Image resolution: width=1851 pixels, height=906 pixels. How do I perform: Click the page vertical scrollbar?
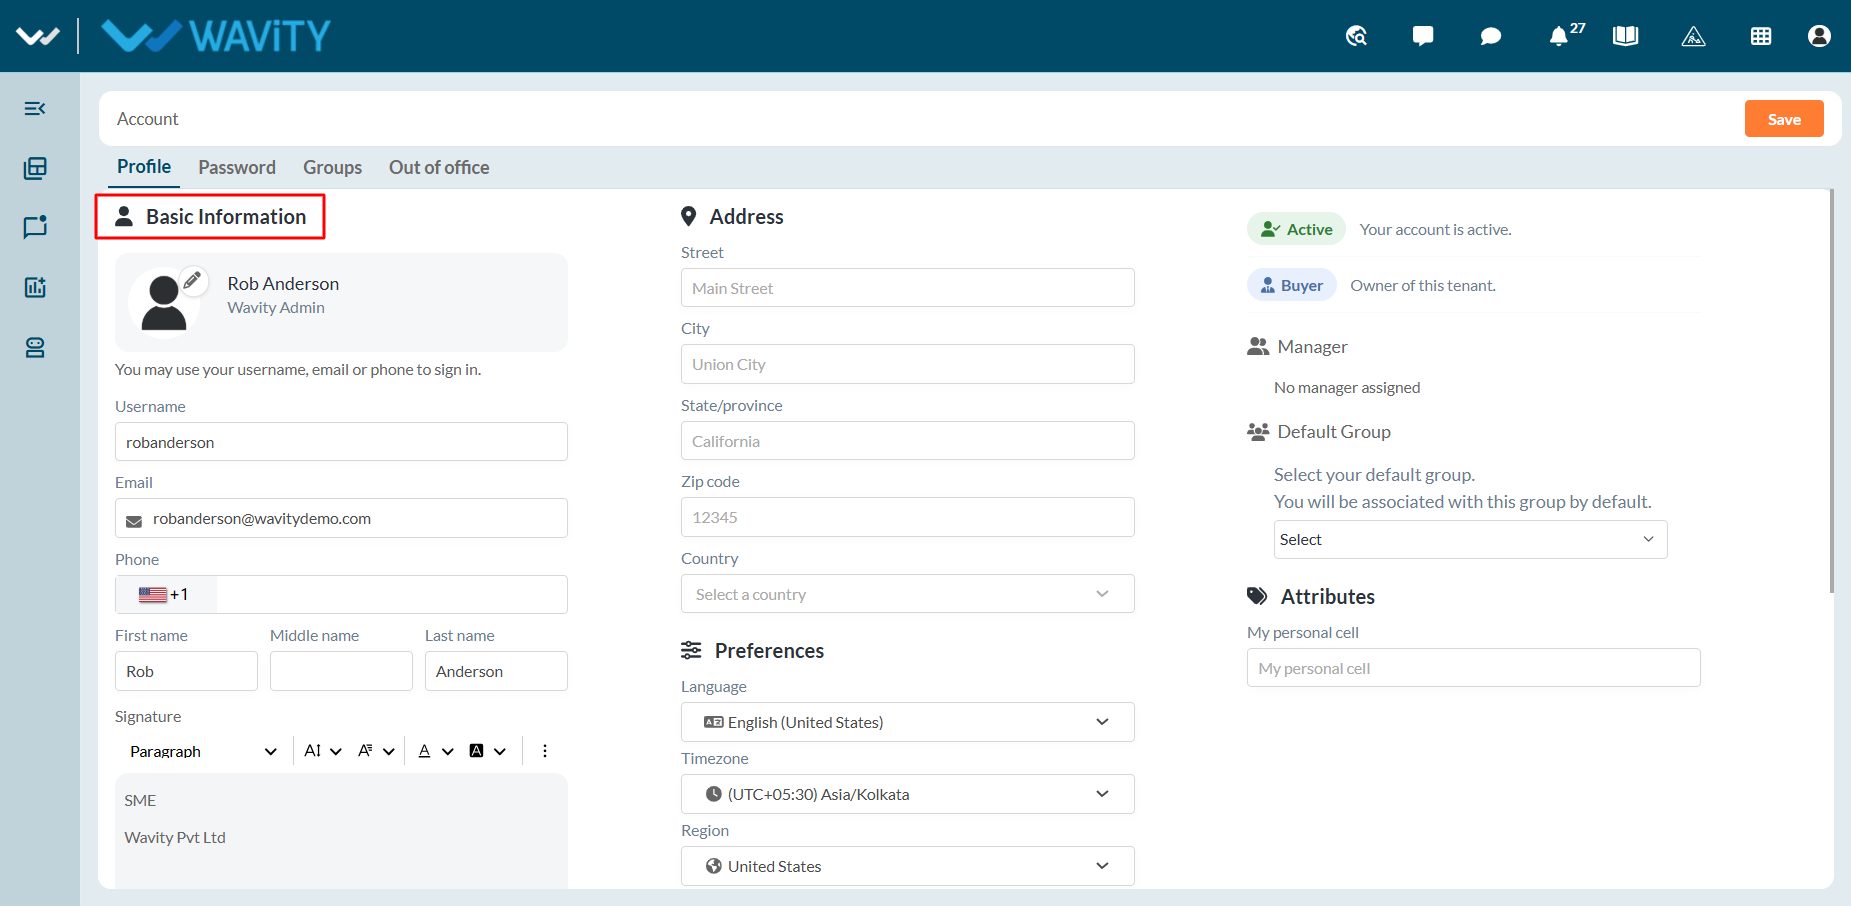coord(1832,390)
